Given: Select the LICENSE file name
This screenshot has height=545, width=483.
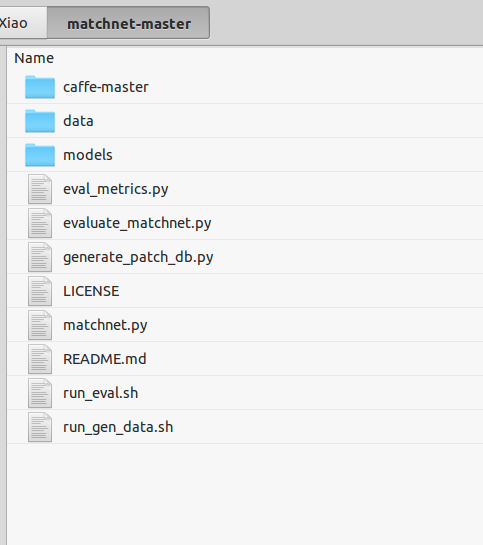Looking at the screenshot, I should point(91,291).
